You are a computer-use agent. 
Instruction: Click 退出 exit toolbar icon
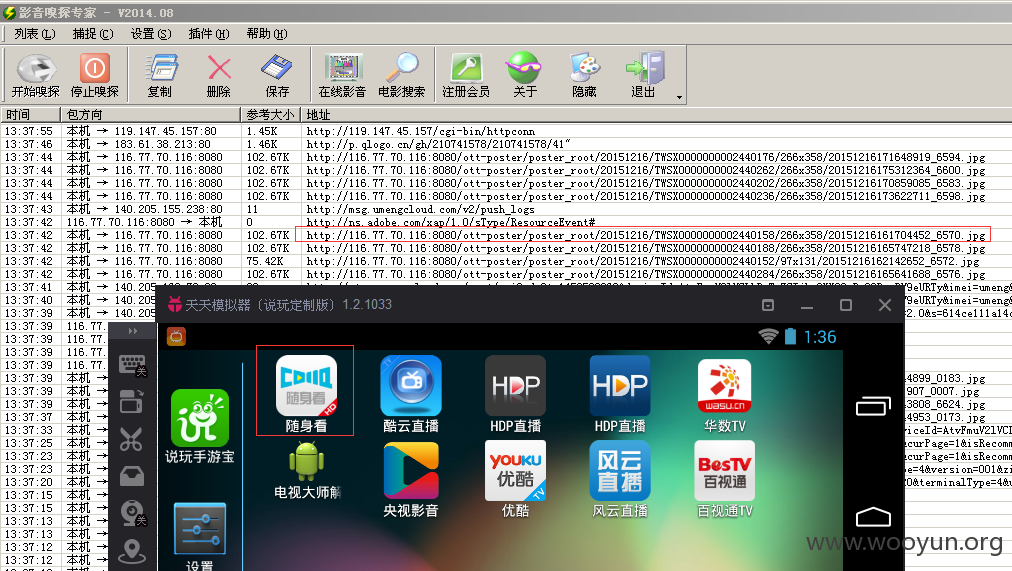coord(643,75)
